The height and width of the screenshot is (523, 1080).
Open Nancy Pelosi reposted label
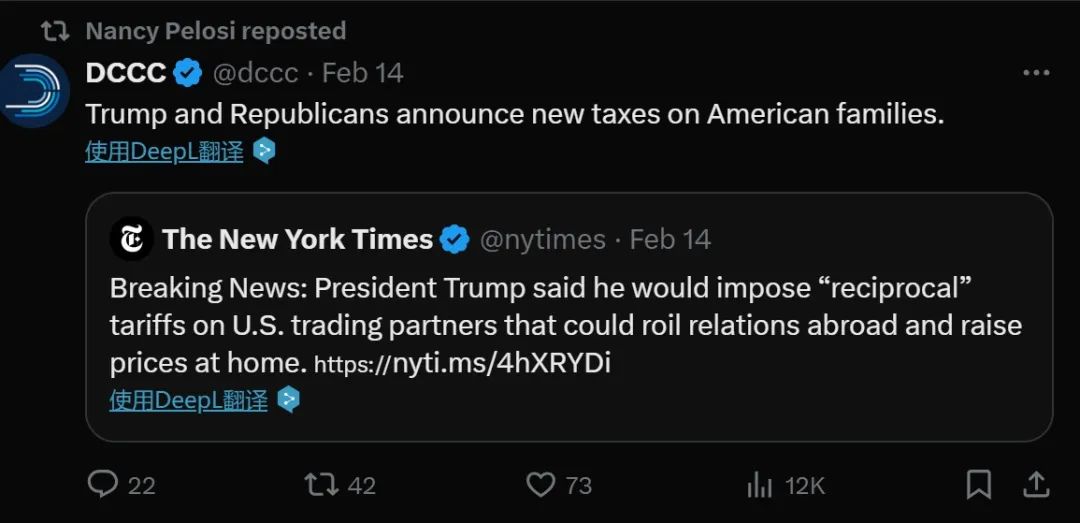coord(215,31)
